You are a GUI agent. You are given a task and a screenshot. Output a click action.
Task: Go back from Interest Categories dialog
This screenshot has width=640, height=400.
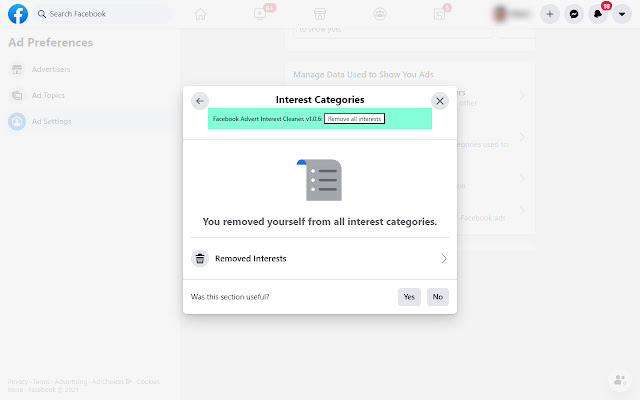(x=200, y=101)
